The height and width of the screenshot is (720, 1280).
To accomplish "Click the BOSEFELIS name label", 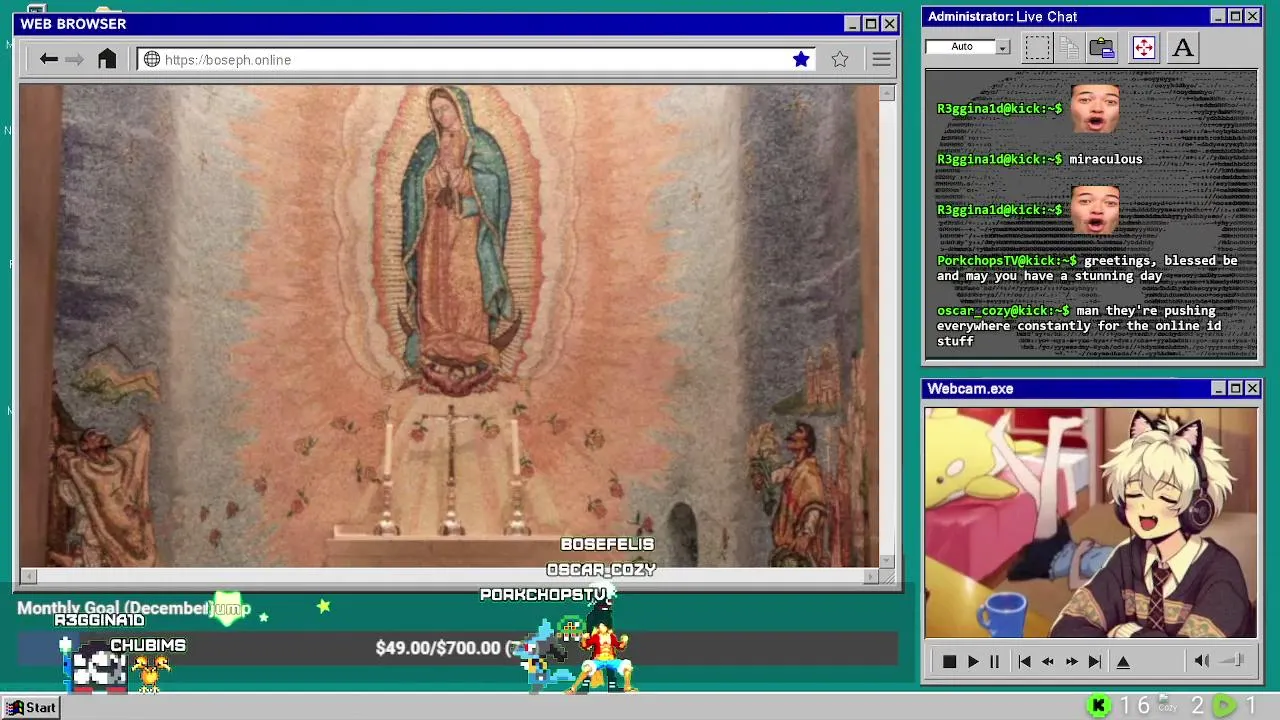I will tap(607, 544).
